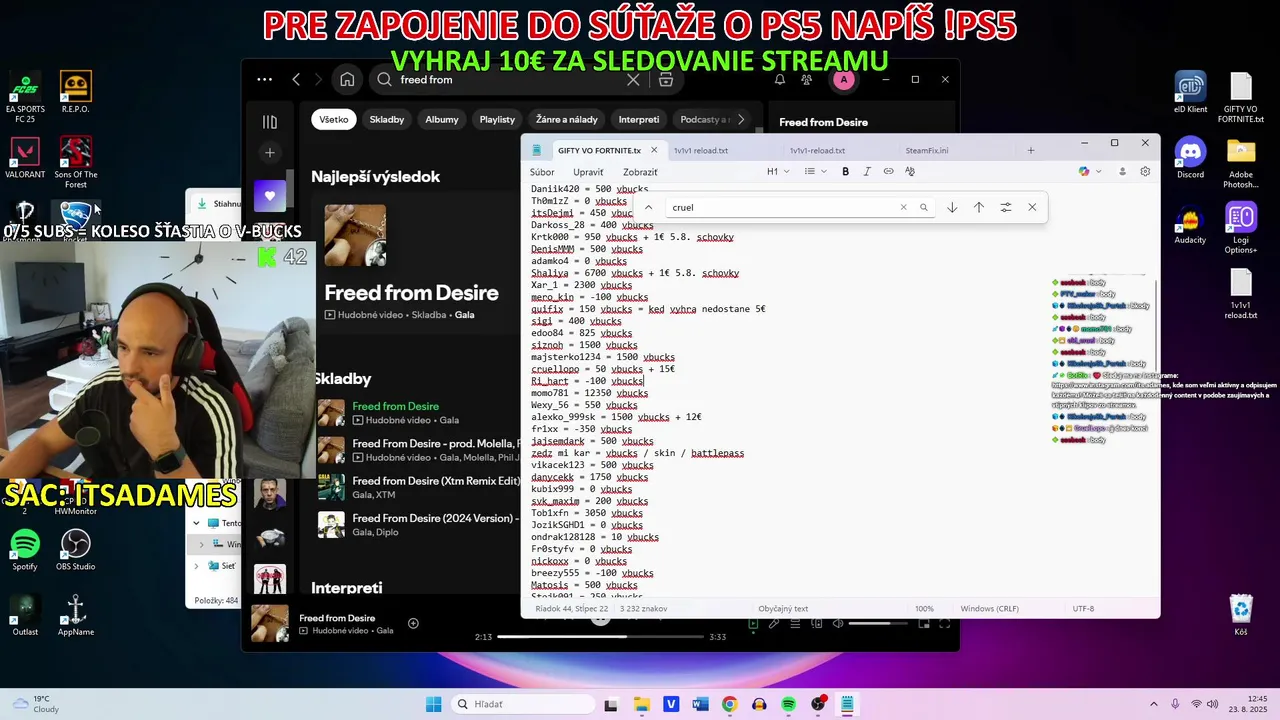Screen dimensions: 1280x720
Task: Clear the Spotify search field
Action: (x=633, y=80)
